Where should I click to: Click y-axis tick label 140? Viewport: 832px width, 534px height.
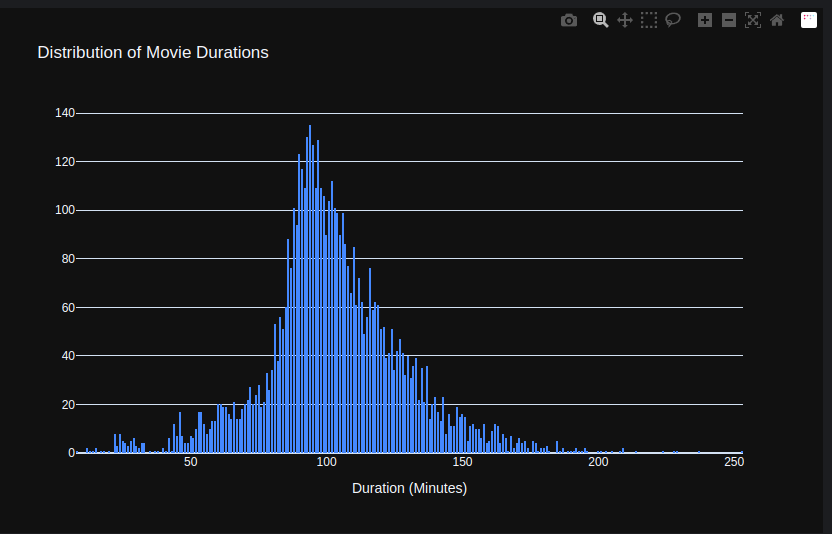coord(65,113)
